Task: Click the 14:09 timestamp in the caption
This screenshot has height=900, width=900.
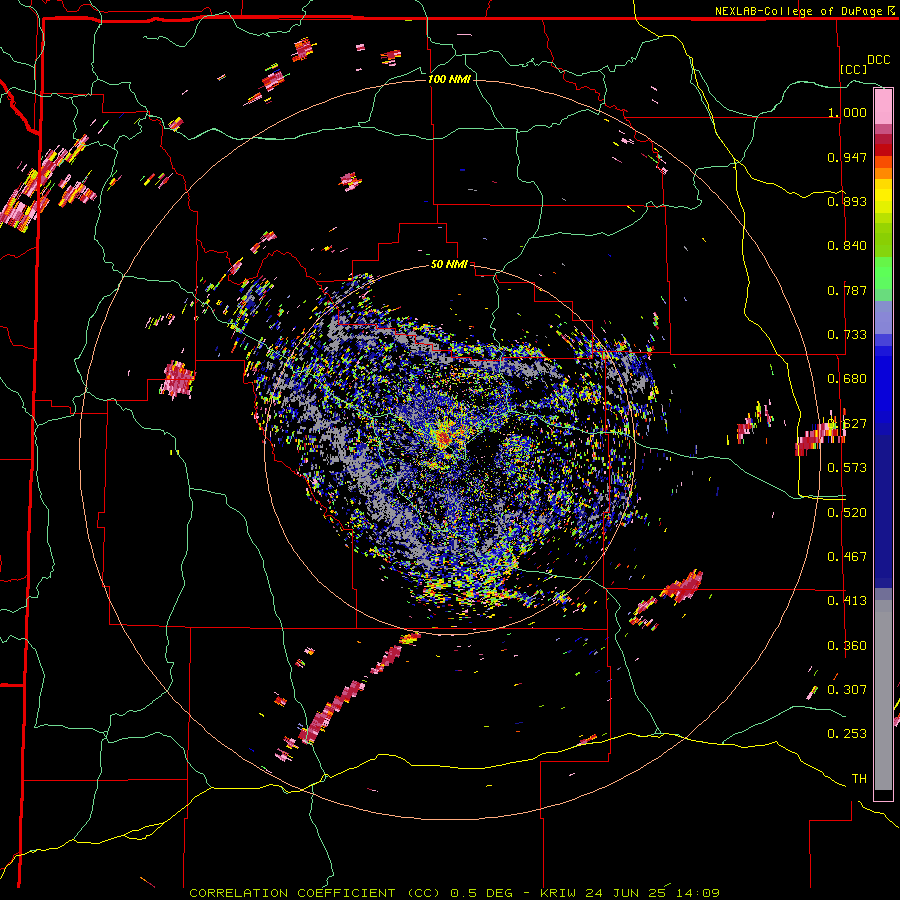Action: pyautogui.click(x=697, y=893)
